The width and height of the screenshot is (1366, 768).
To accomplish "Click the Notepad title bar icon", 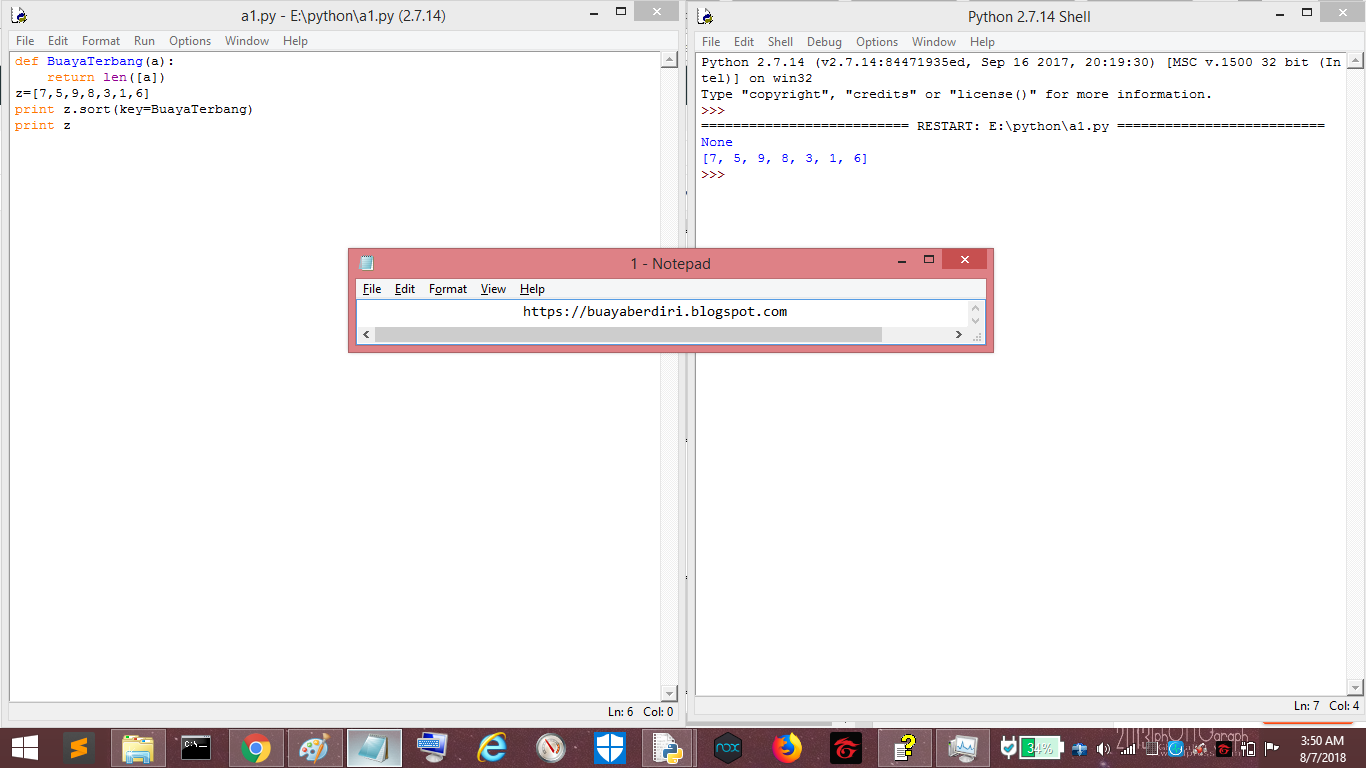I will [x=366, y=263].
